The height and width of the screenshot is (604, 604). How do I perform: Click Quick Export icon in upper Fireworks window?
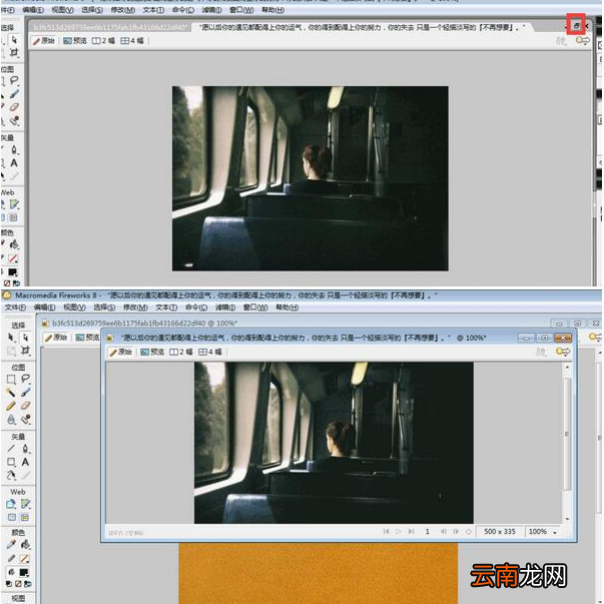[582, 40]
